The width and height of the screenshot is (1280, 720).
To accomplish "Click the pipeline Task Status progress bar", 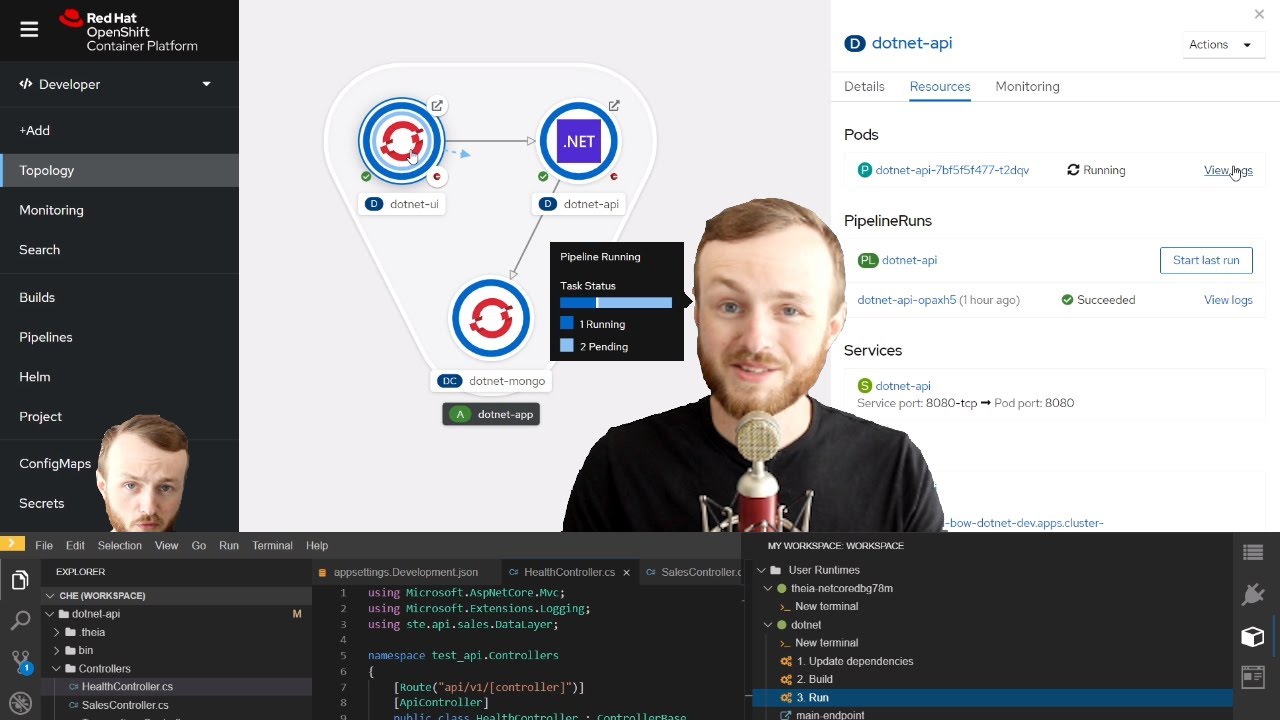I will (616, 302).
